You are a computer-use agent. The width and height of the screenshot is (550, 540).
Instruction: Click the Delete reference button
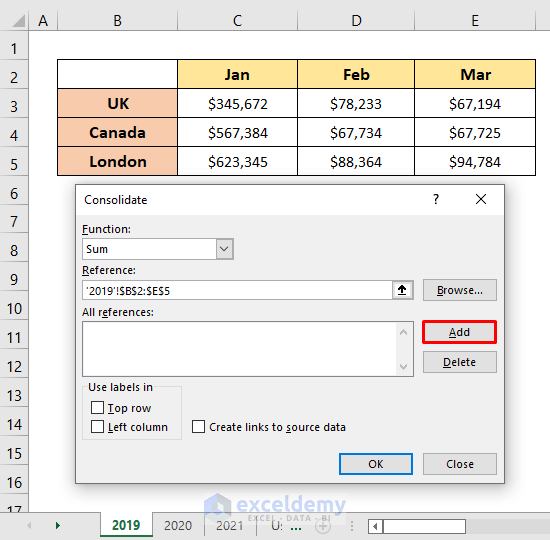460,362
